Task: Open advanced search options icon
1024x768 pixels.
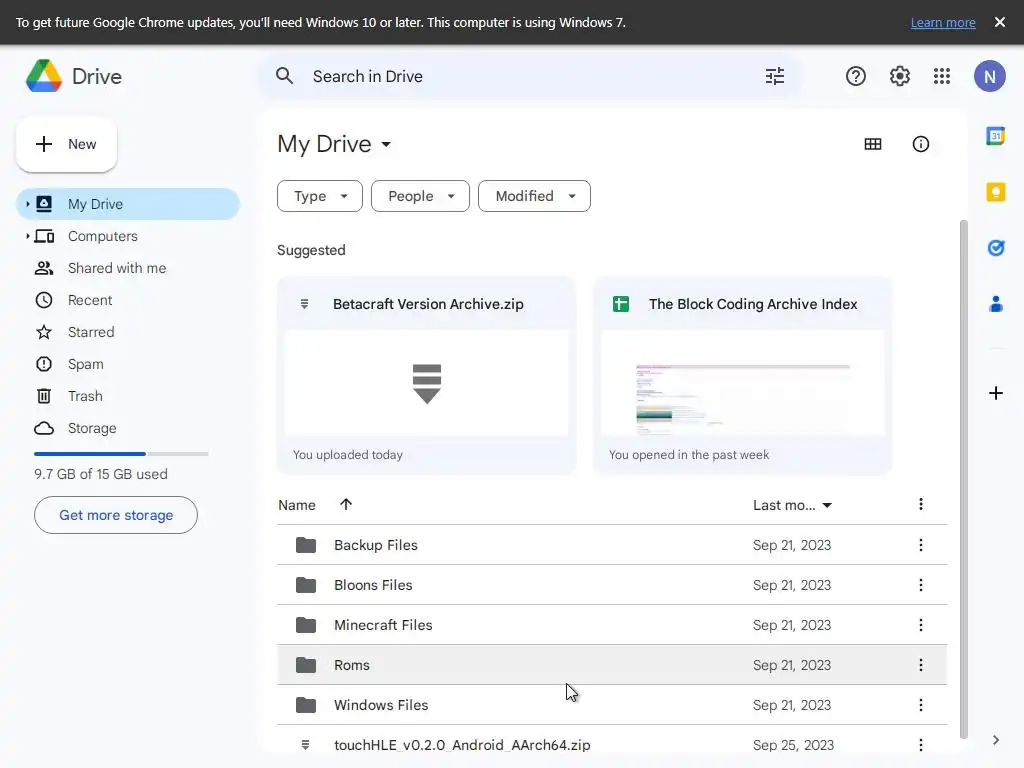Action: click(x=775, y=76)
